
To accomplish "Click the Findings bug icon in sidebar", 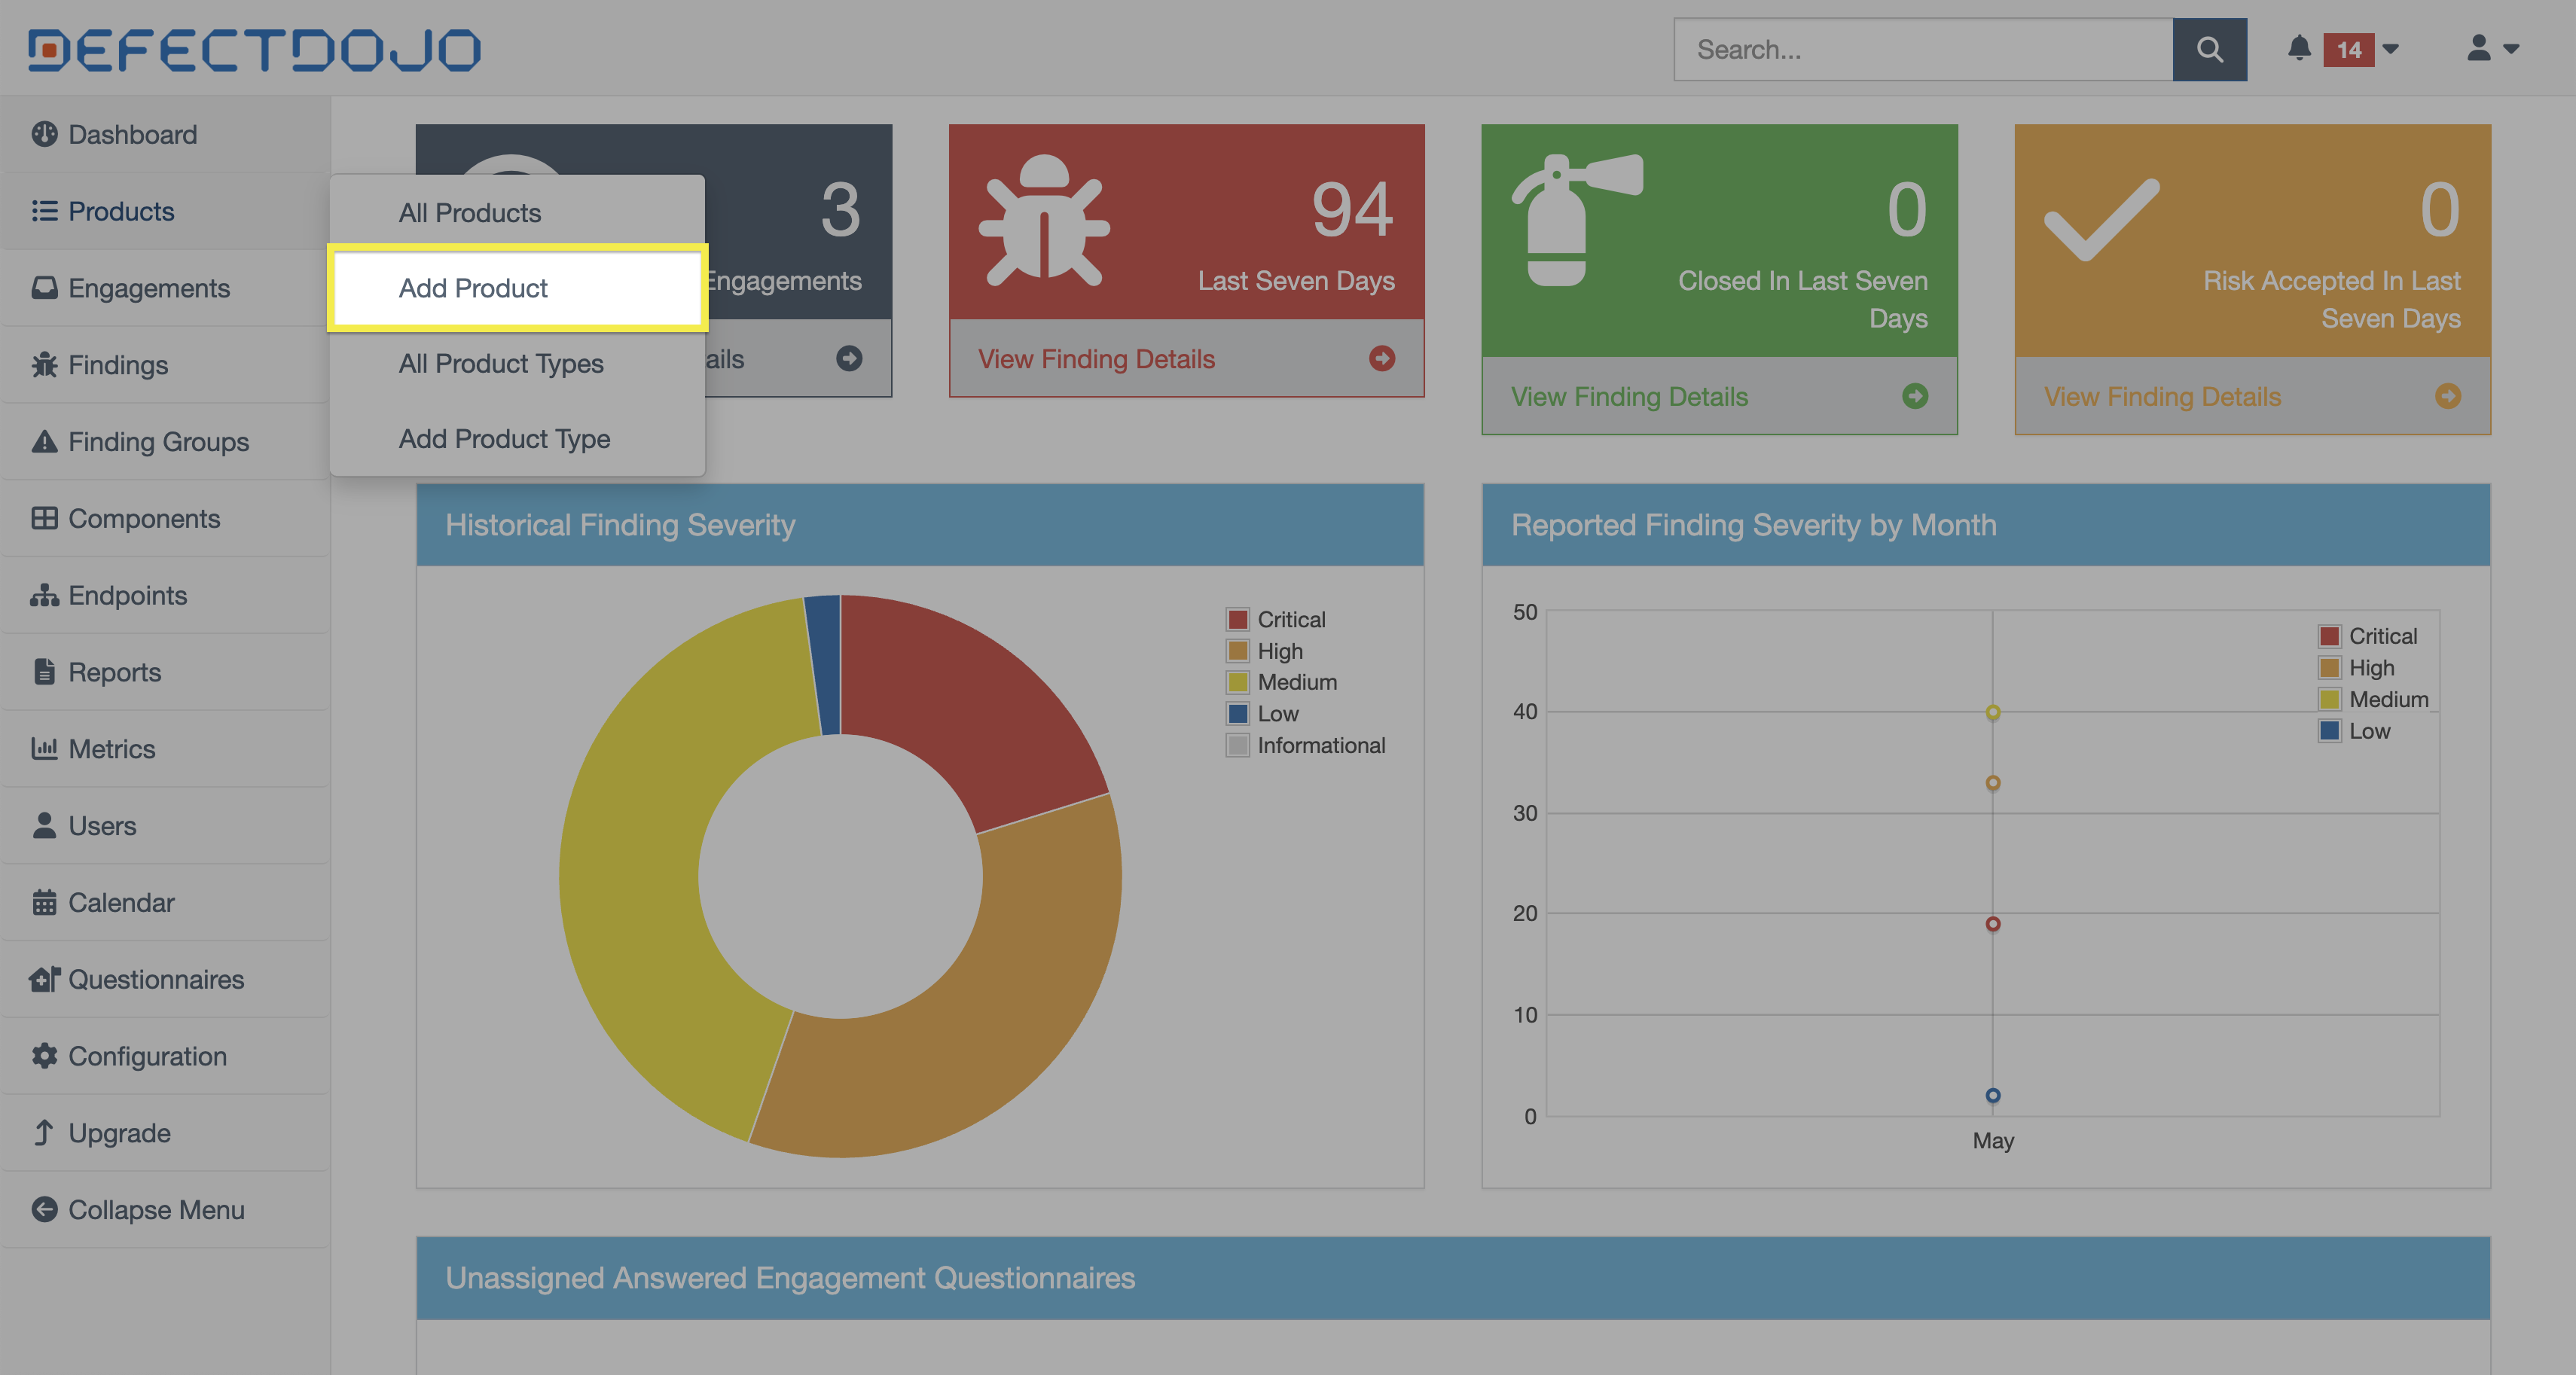I will coord(44,365).
